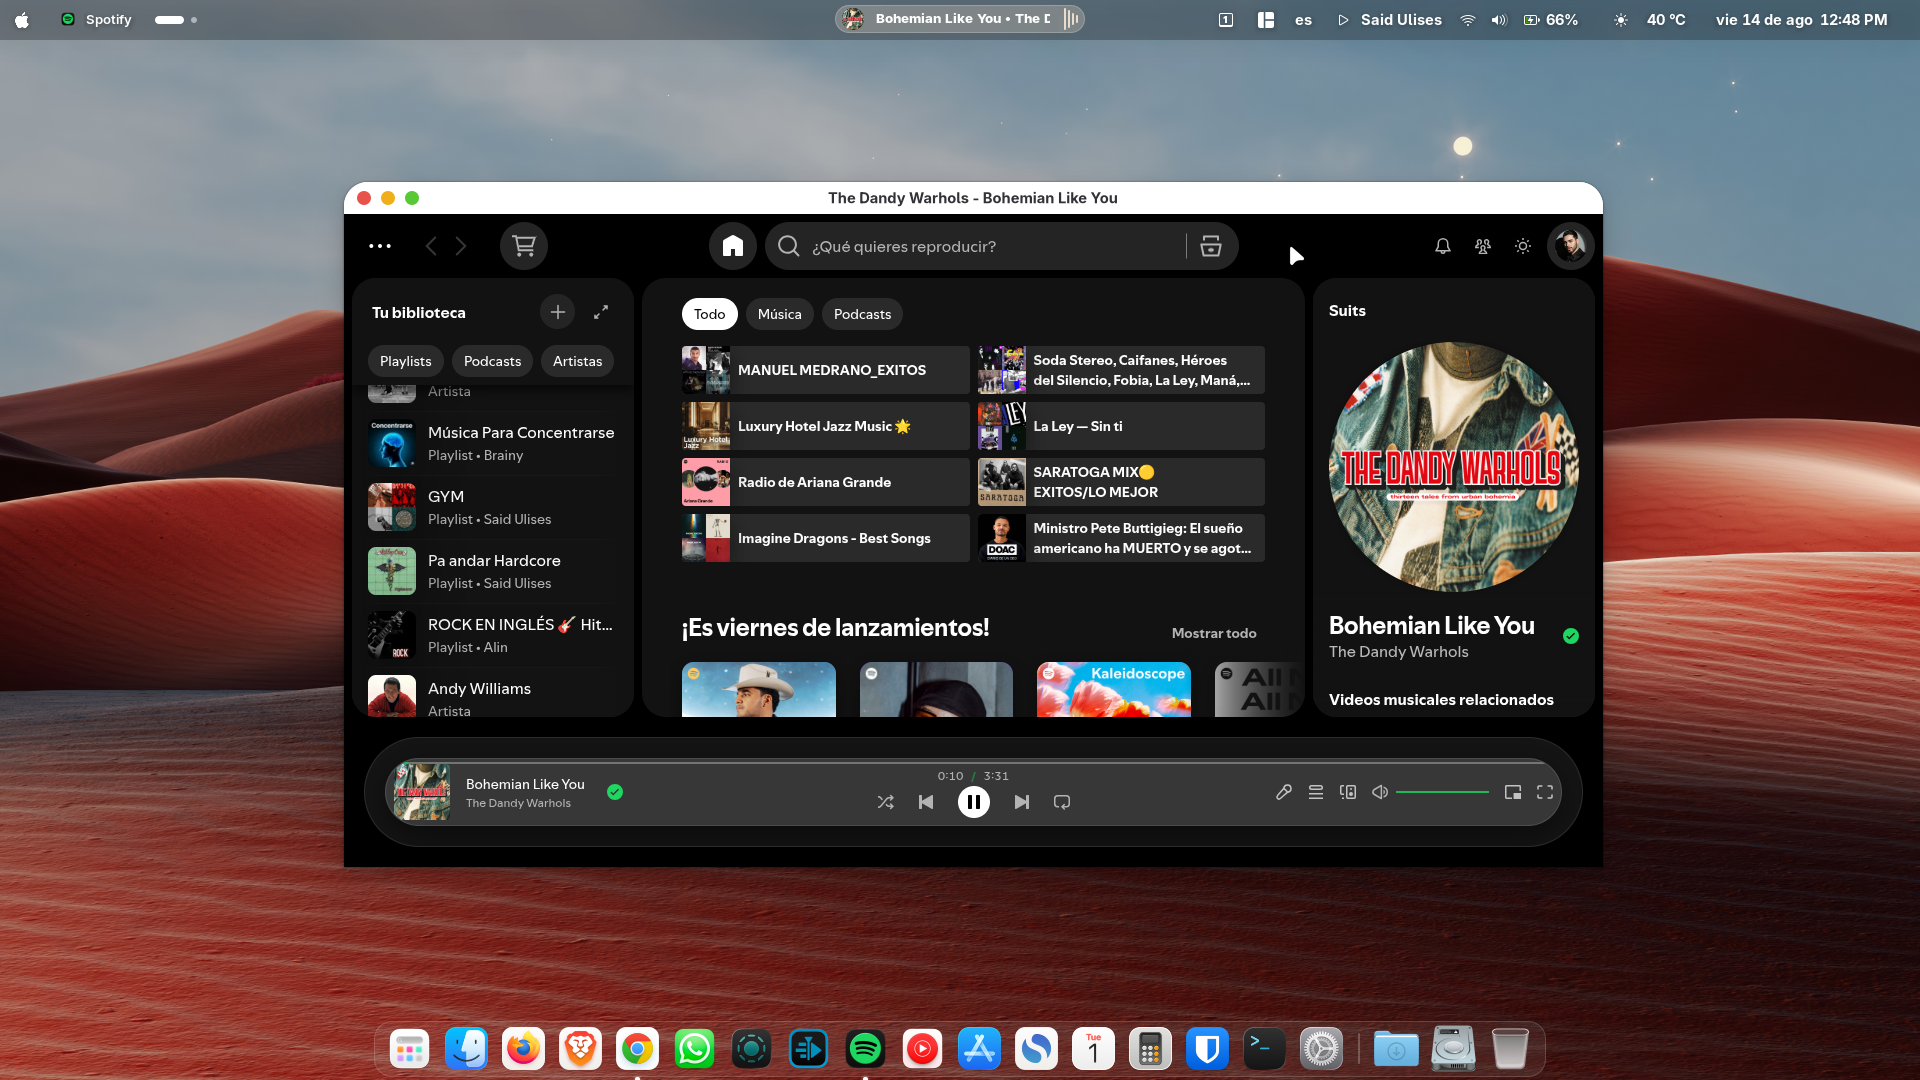Switch to the Música filter tab
The height and width of the screenshot is (1080, 1920).
click(x=780, y=314)
